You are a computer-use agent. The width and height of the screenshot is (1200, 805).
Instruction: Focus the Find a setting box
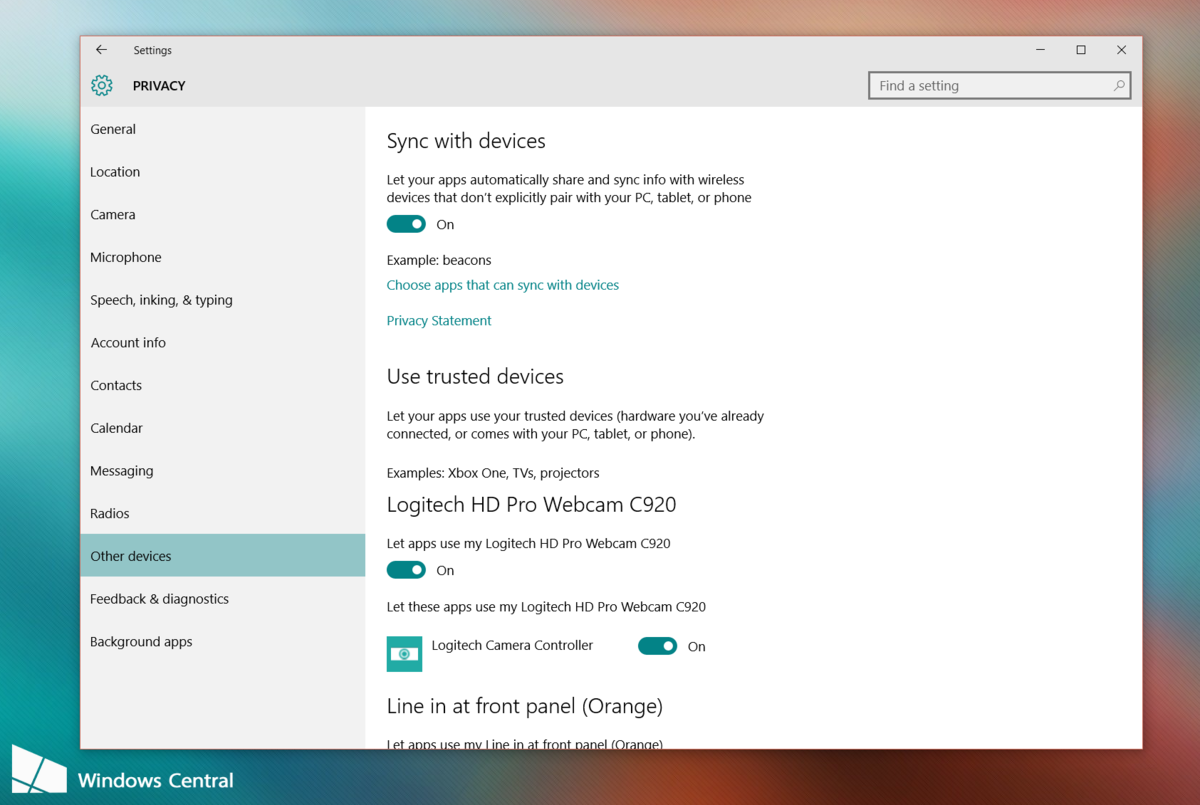(x=1000, y=86)
